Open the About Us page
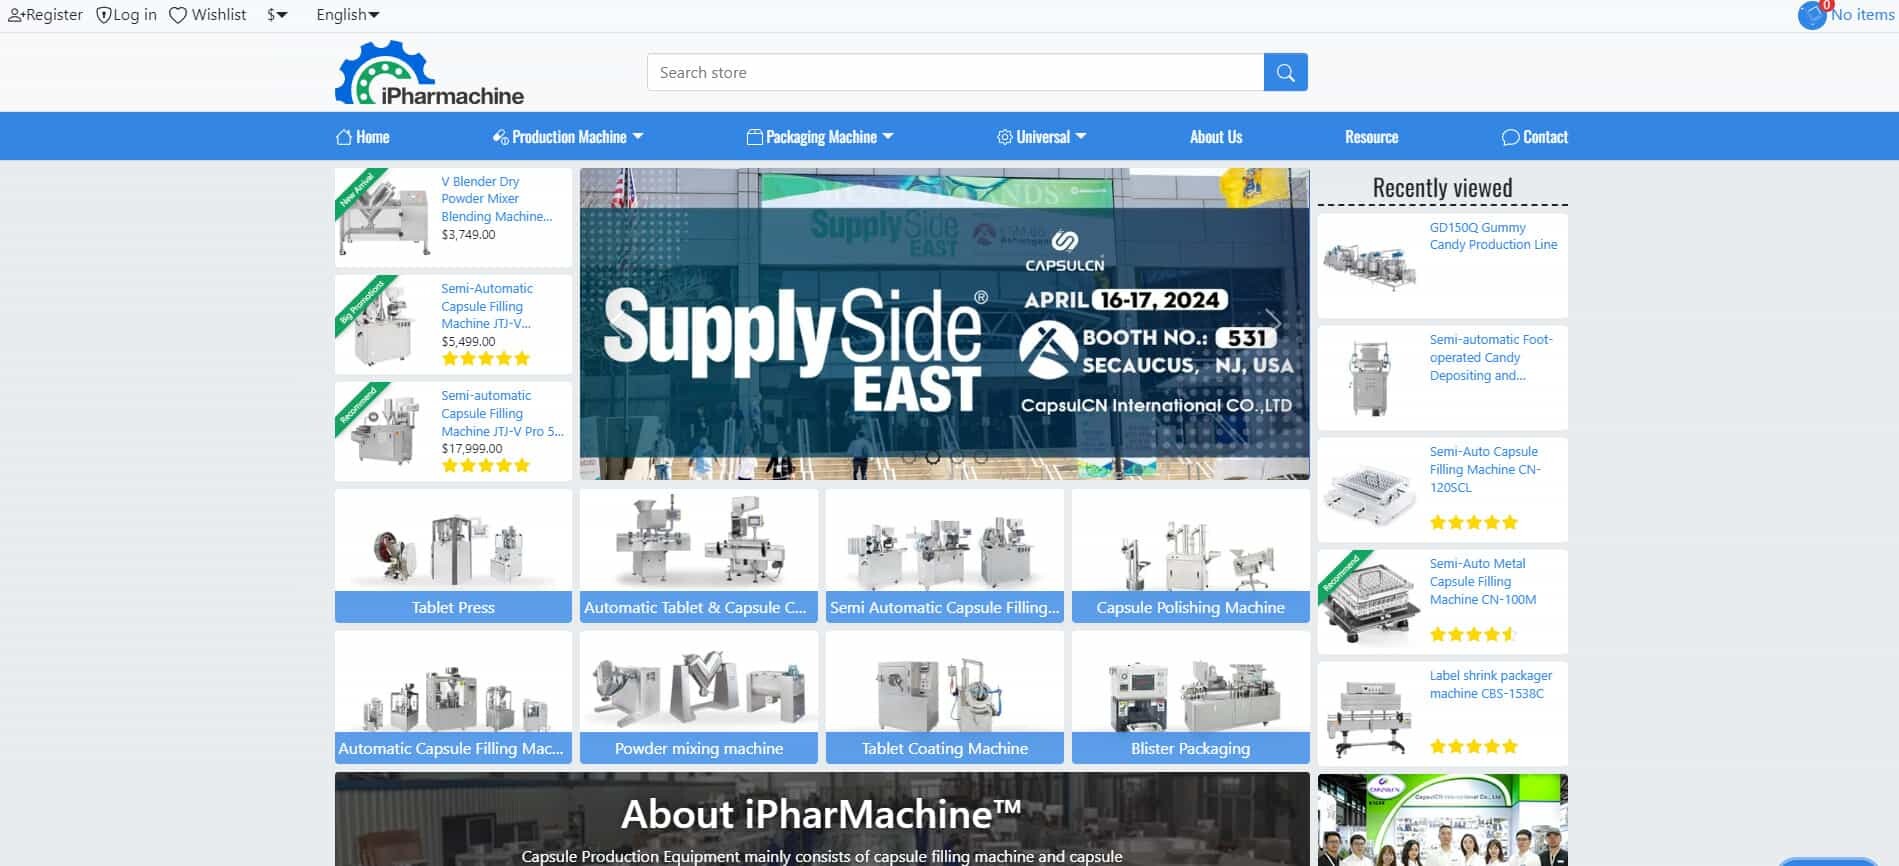Image resolution: width=1899 pixels, height=866 pixels. (x=1216, y=137)
